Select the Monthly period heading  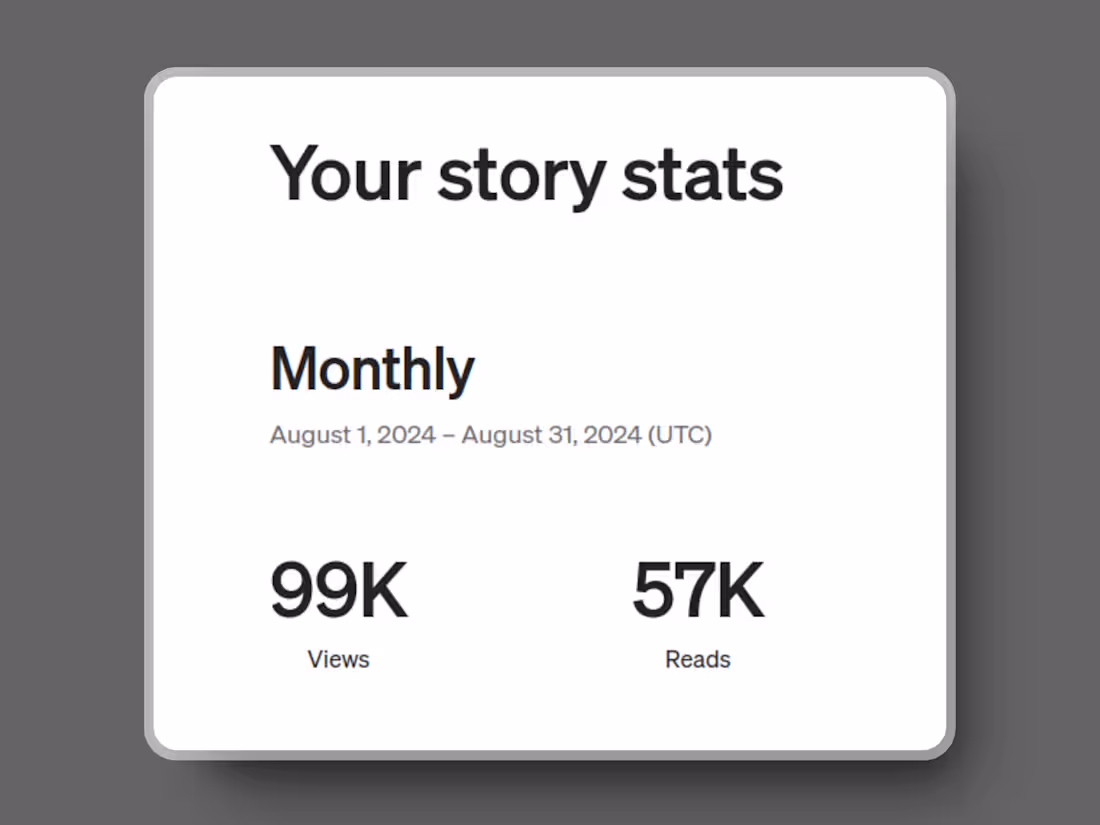point(372,369)
